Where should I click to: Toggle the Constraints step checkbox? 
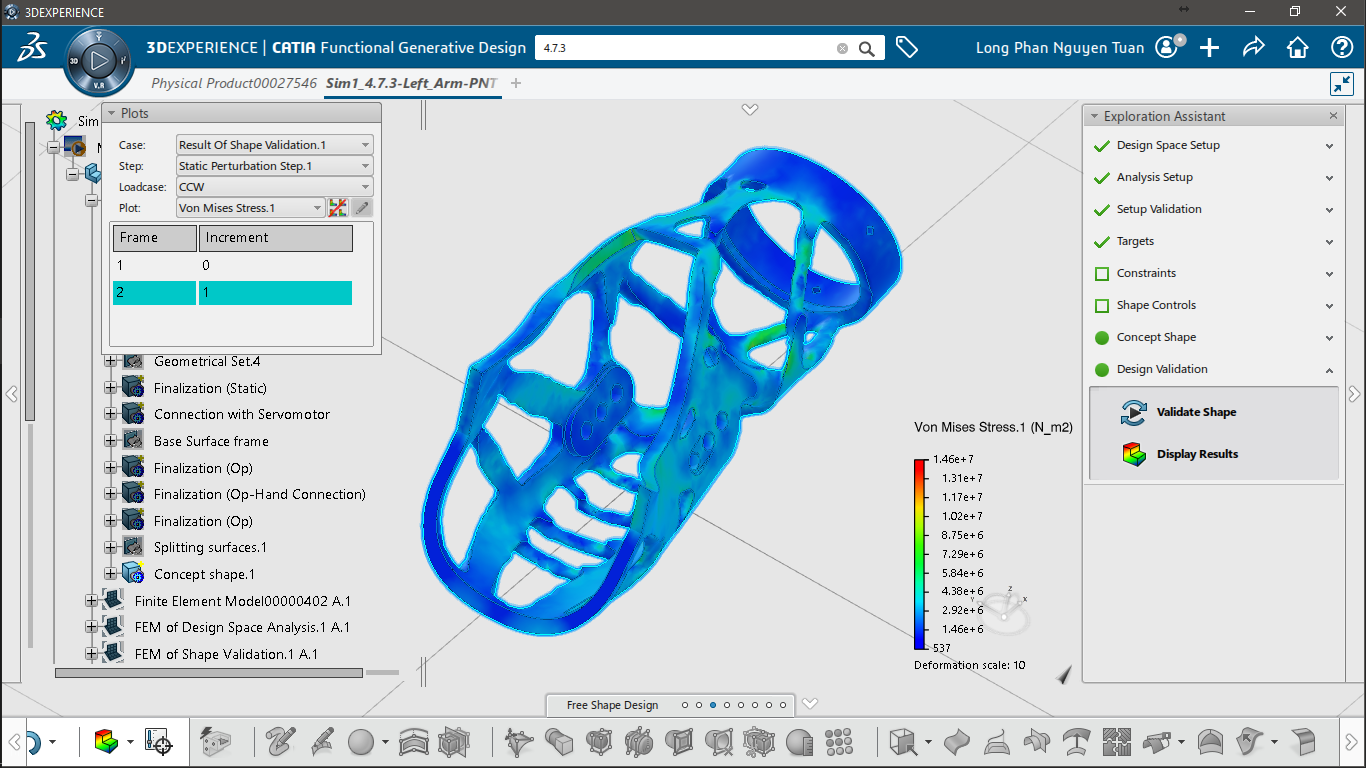tap(1102, 274)
